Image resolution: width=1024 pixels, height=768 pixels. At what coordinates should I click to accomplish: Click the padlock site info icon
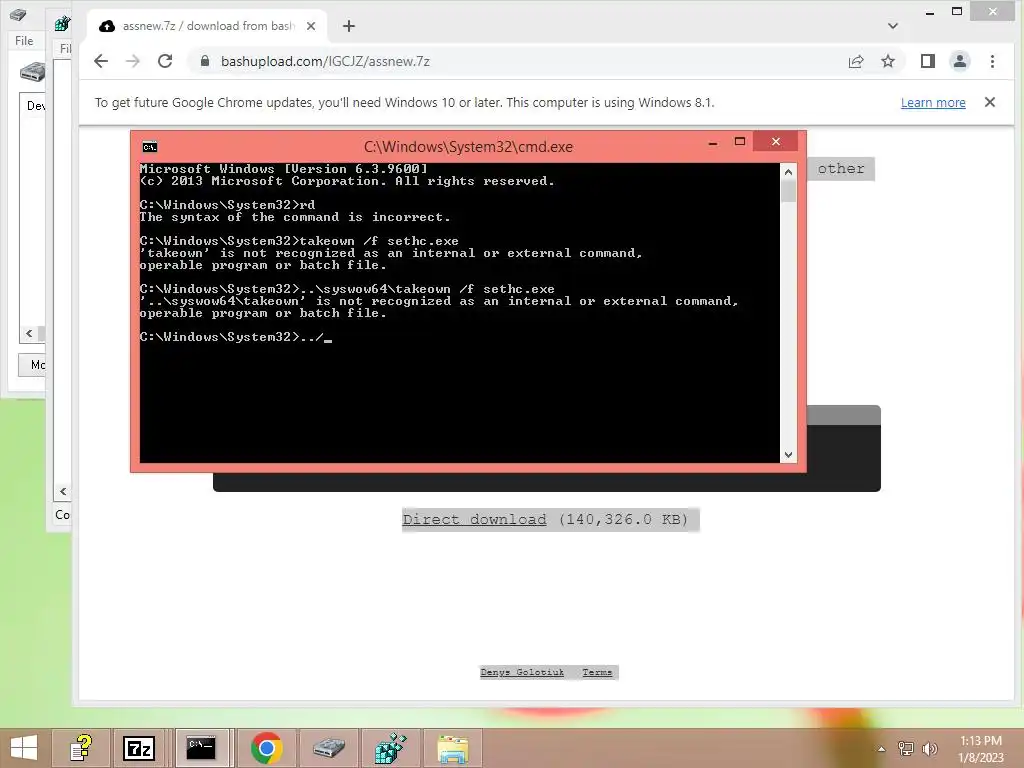pos(204,61)
